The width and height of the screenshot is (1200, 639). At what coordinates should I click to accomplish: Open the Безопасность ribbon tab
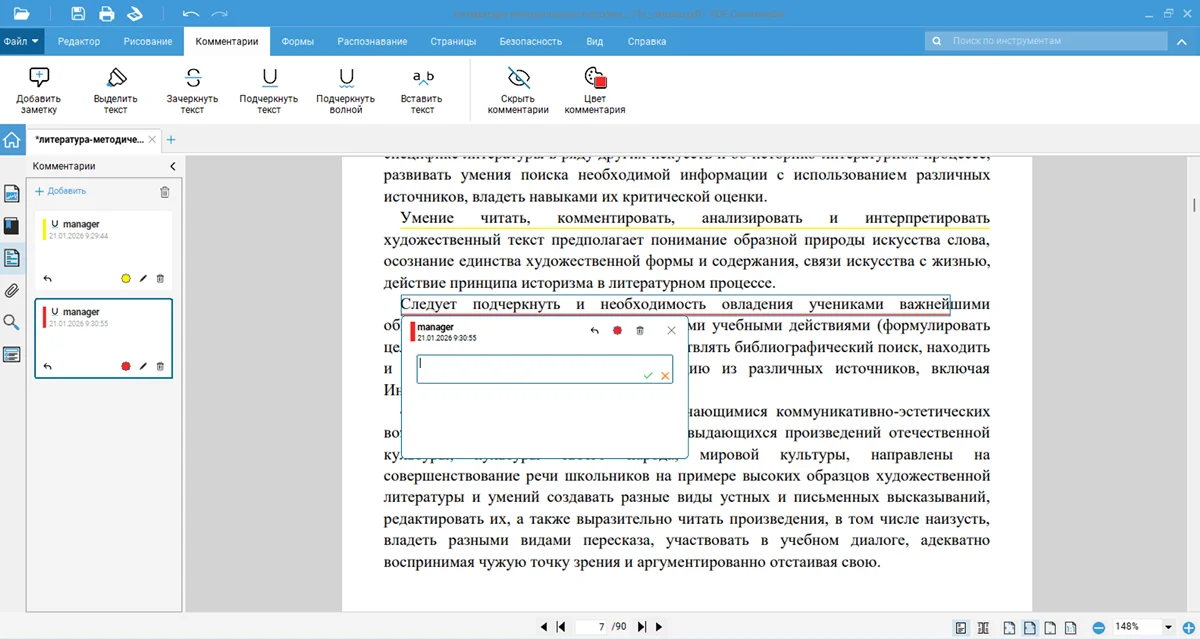click(x=529, y=41)
